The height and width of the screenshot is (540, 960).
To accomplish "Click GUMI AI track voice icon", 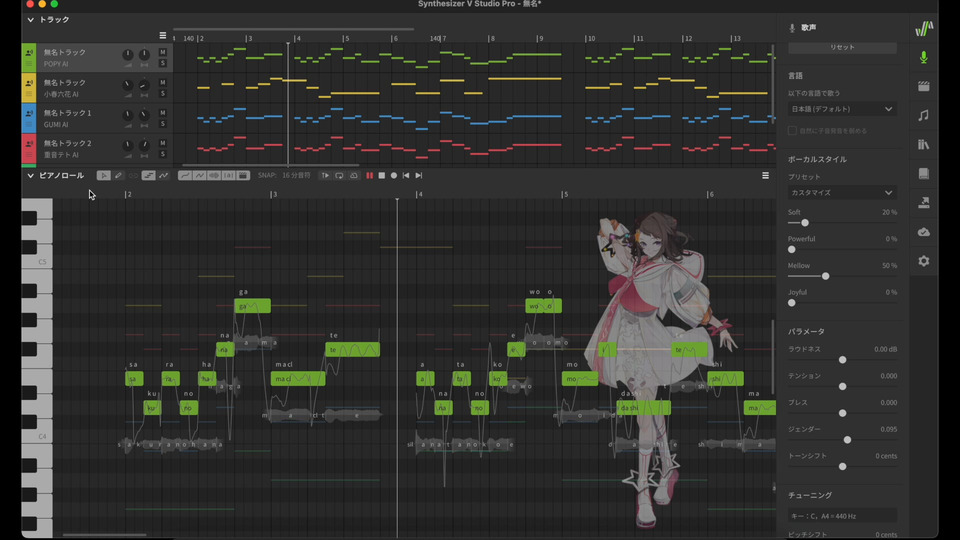I will (29, 113).
